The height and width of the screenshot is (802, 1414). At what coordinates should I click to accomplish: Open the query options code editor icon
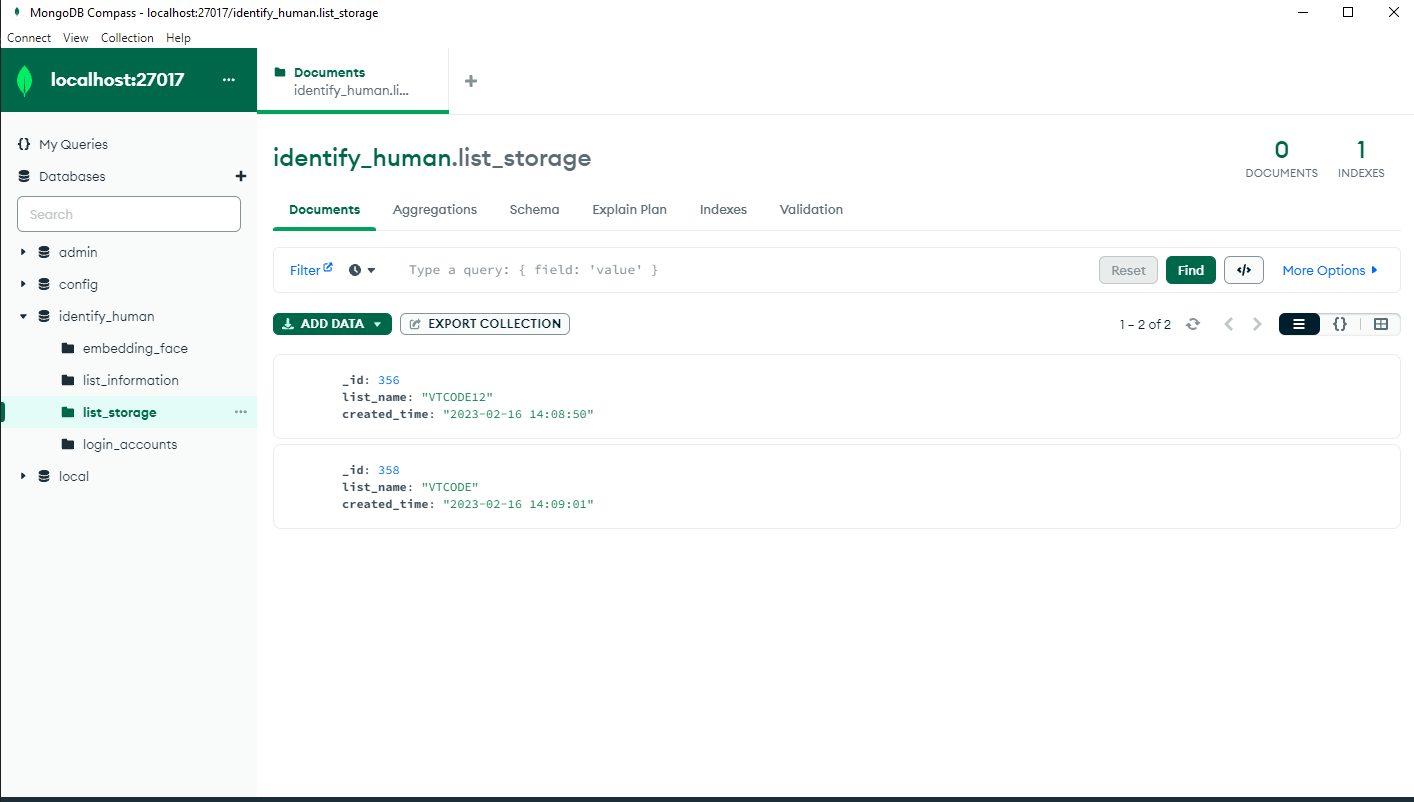pos(1243,269)
